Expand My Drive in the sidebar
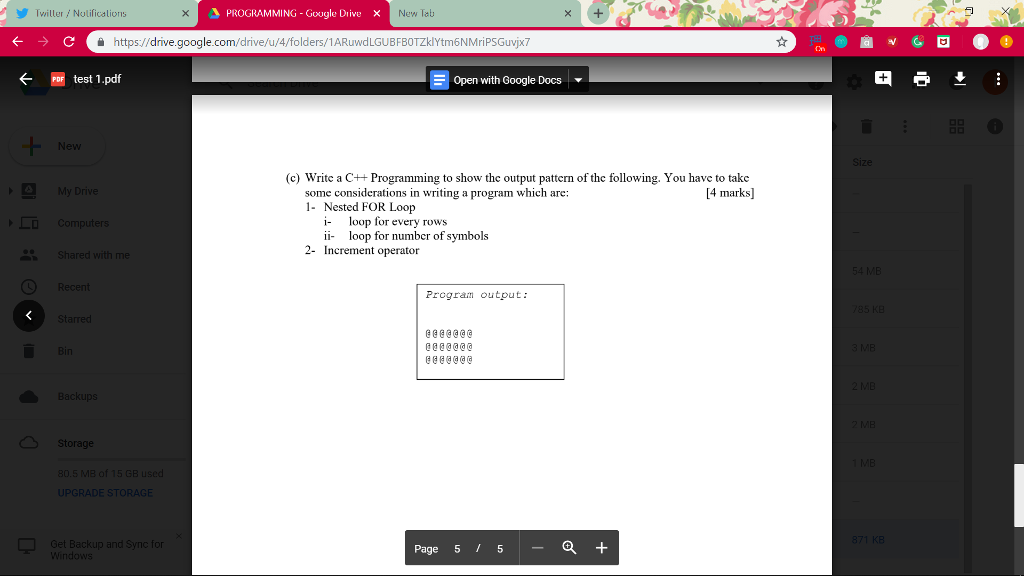 point(10,190)
